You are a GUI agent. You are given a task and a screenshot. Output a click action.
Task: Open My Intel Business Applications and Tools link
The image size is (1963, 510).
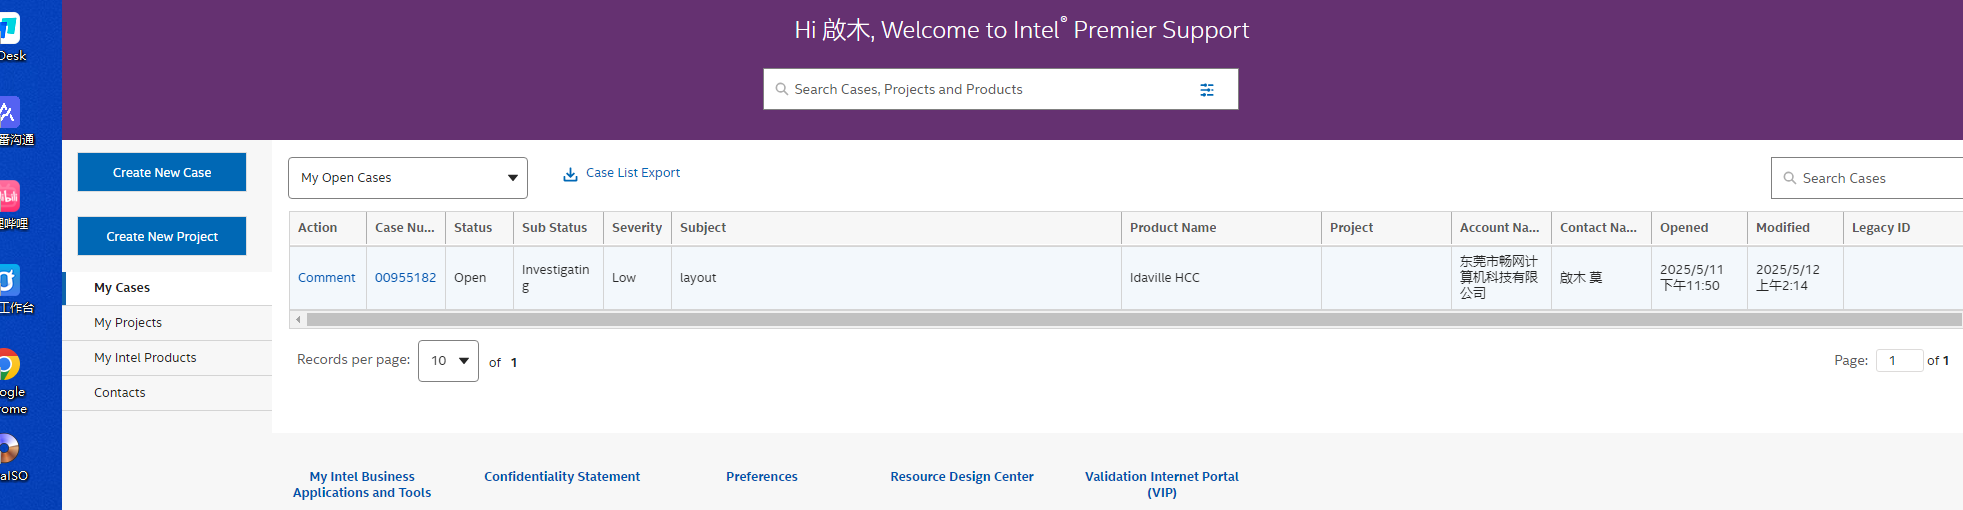(x=362, y=485)
